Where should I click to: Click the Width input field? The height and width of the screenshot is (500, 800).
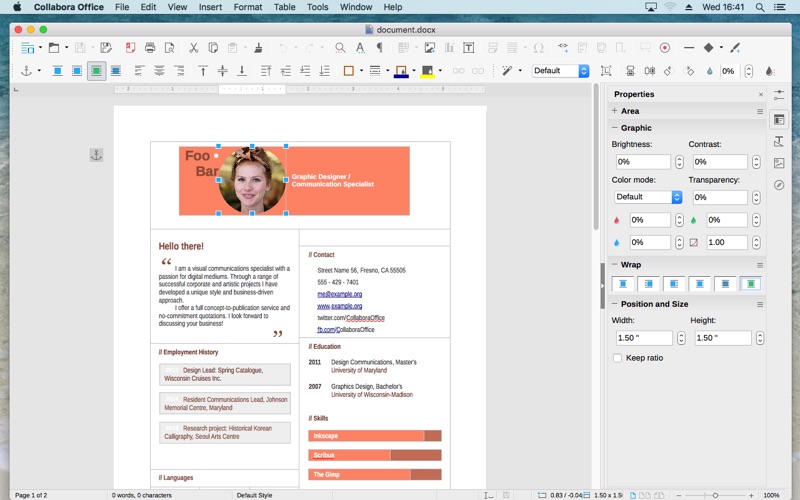[x=644, y=338]
